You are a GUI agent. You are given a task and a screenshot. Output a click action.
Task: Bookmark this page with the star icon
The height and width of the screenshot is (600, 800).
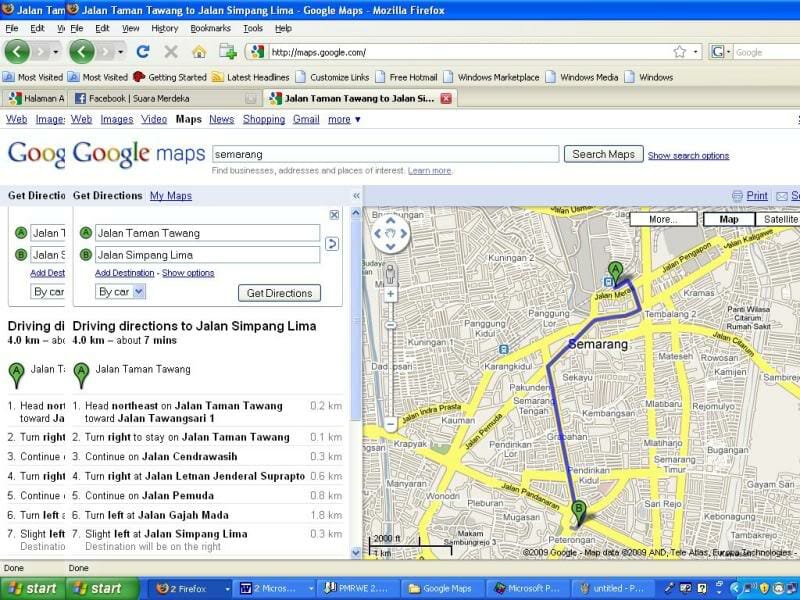[x=679, y=52]
